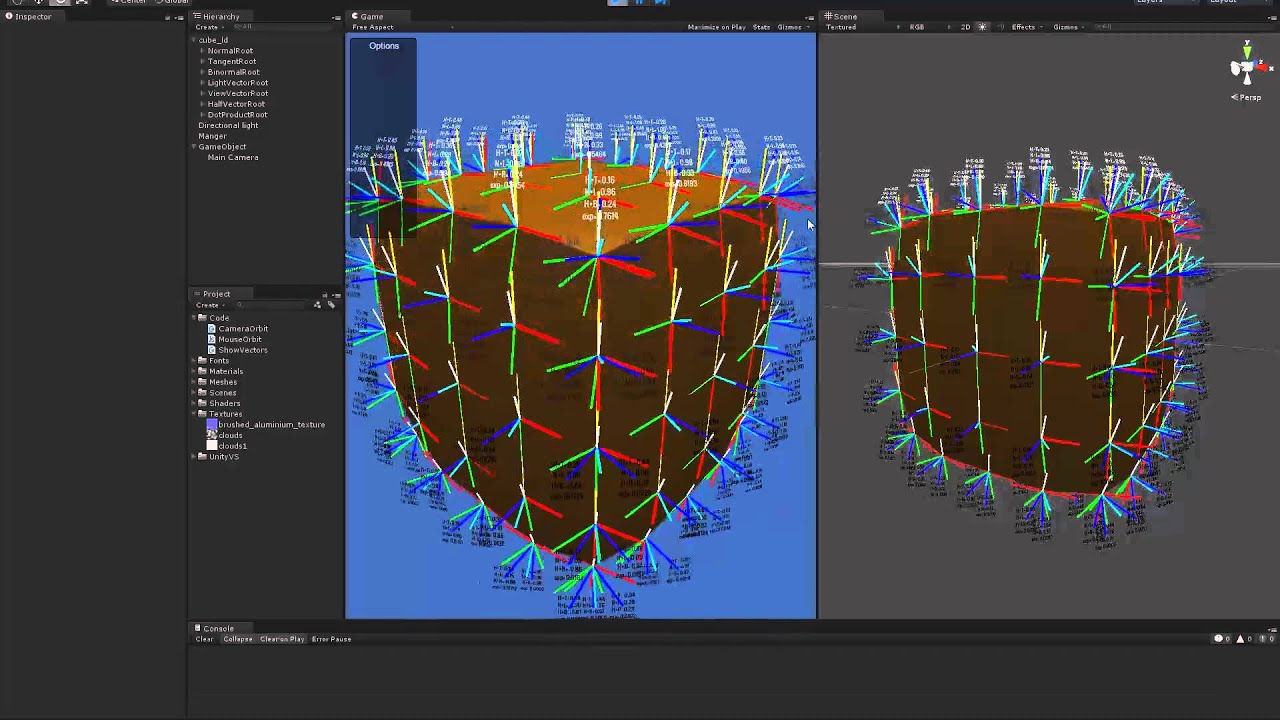Select Main Camera in Hierarchy
The height and width of the screenshot is (720, 1280).
click(233, 157)
